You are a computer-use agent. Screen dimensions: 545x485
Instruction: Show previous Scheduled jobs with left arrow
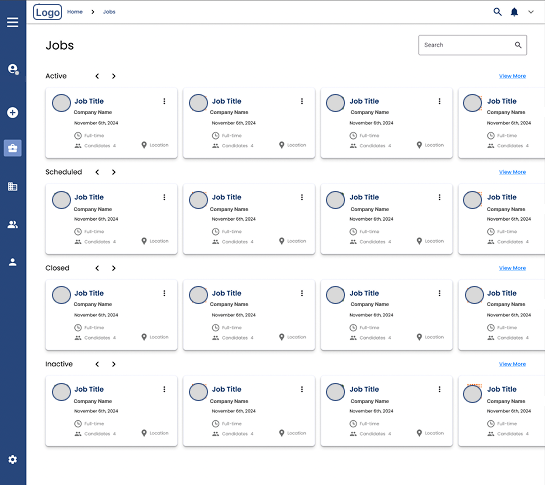click(x=97, y=172)
